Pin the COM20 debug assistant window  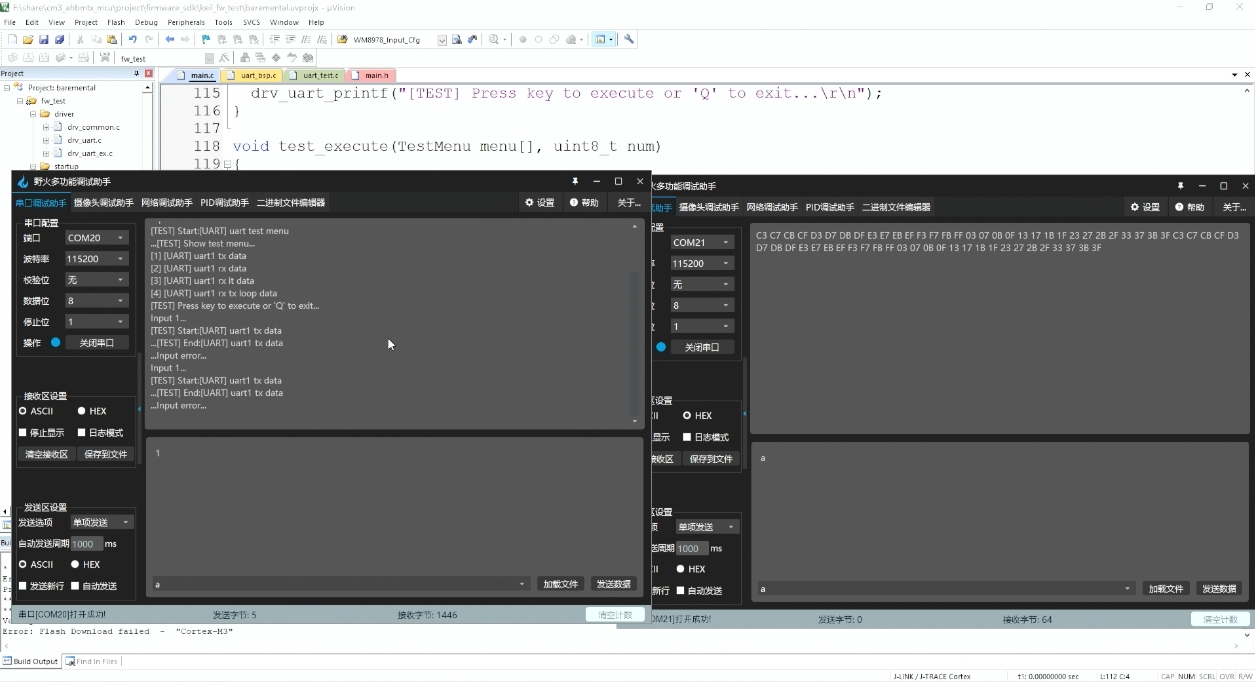click(575, 181)
